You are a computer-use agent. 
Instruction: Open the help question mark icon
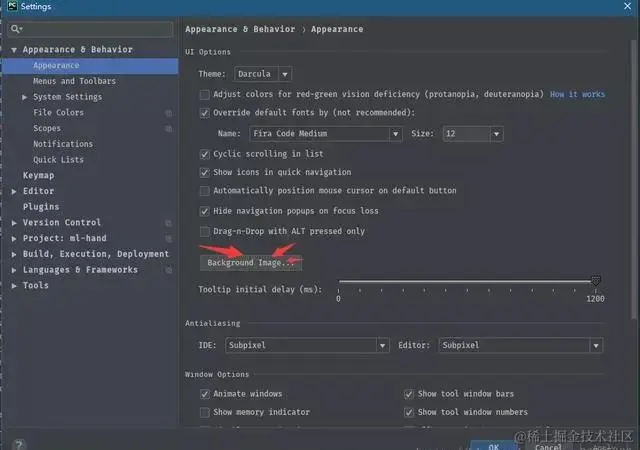pyautogui.click(x=19, y=444)
